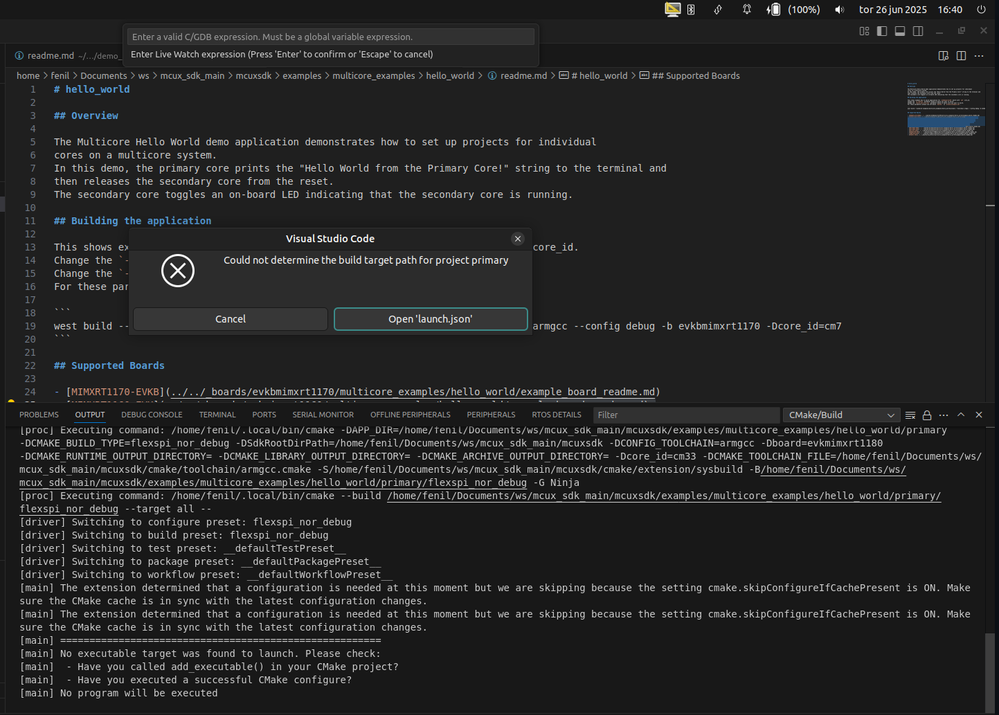999x715 pixels.
Task: Click the power button in top bar
Action: point(981,10)
